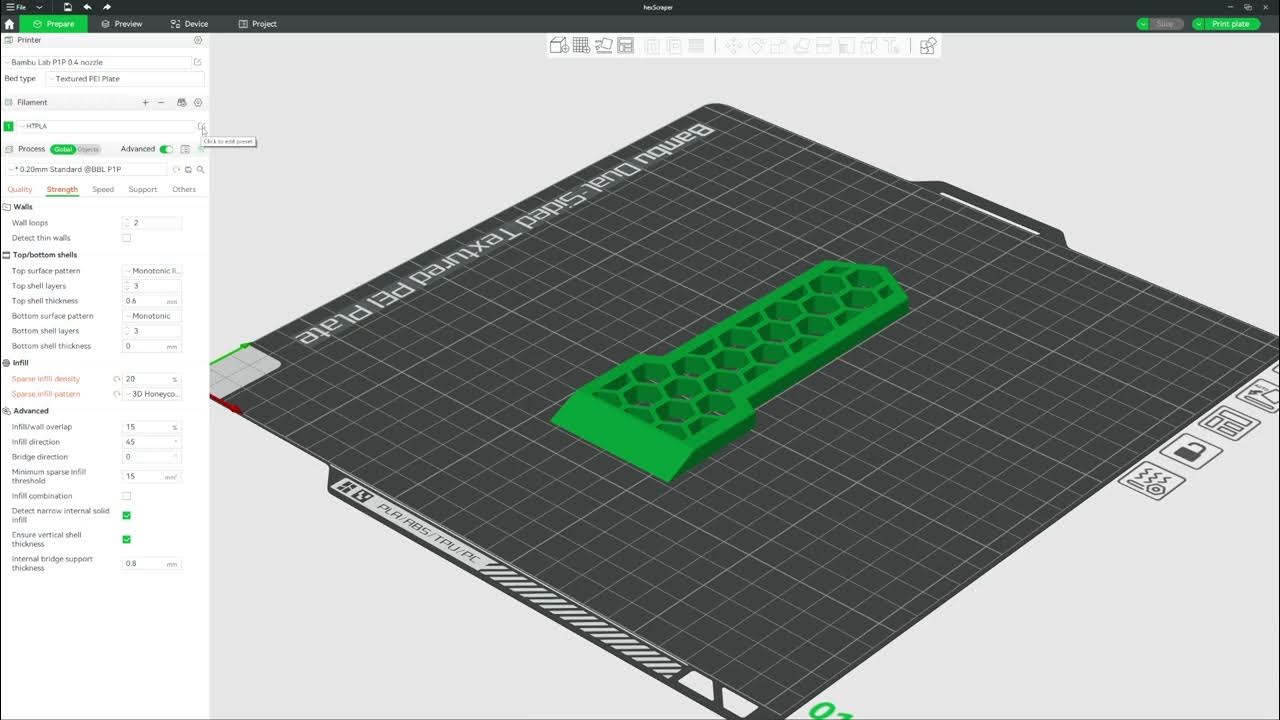Screen dimensions: 1280x720
Task: Open the Support settings tab
Action: click(x=143, y=189)
